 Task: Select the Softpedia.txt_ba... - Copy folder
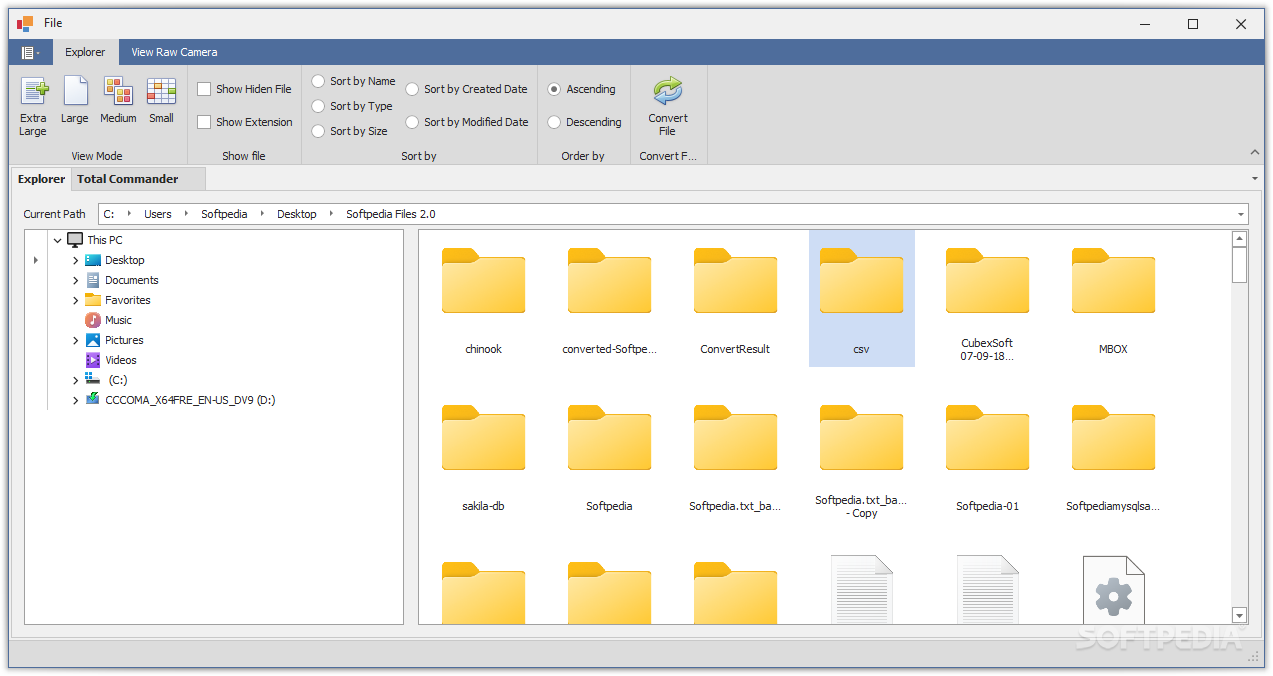(x=861, y=457)
